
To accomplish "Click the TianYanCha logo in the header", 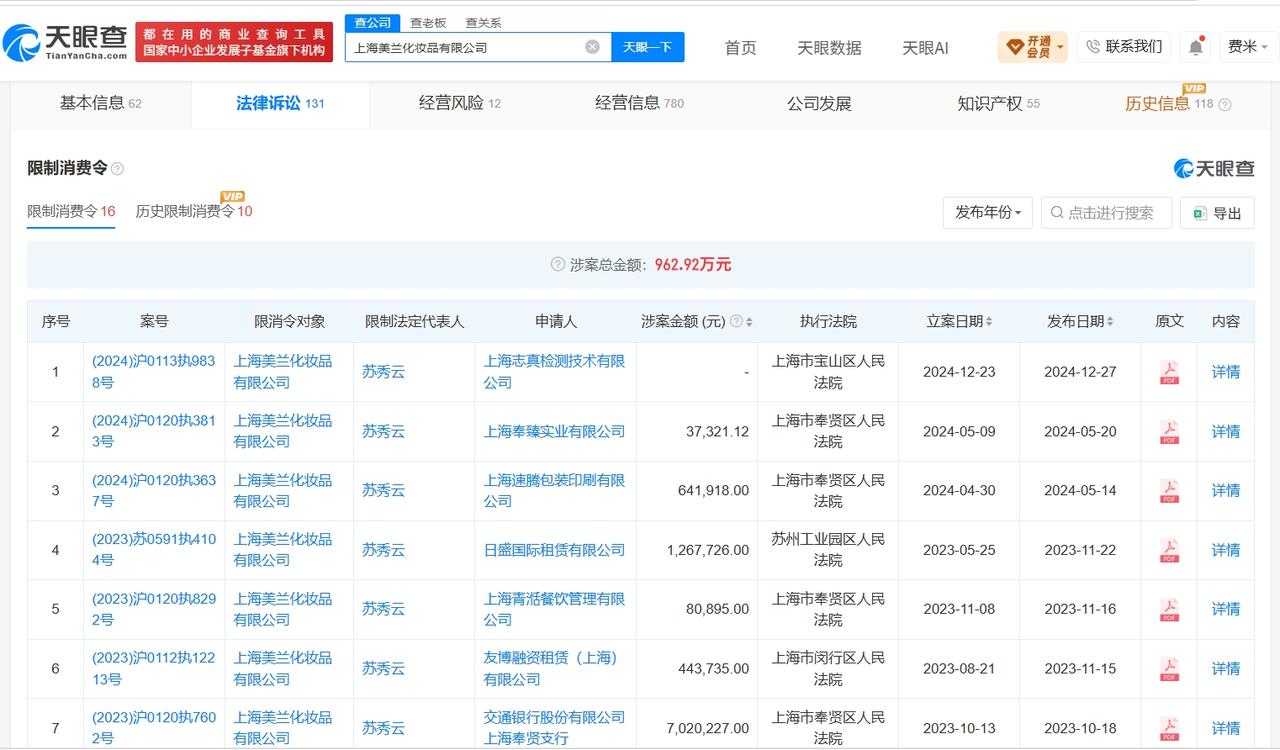I will click(66, 42).
